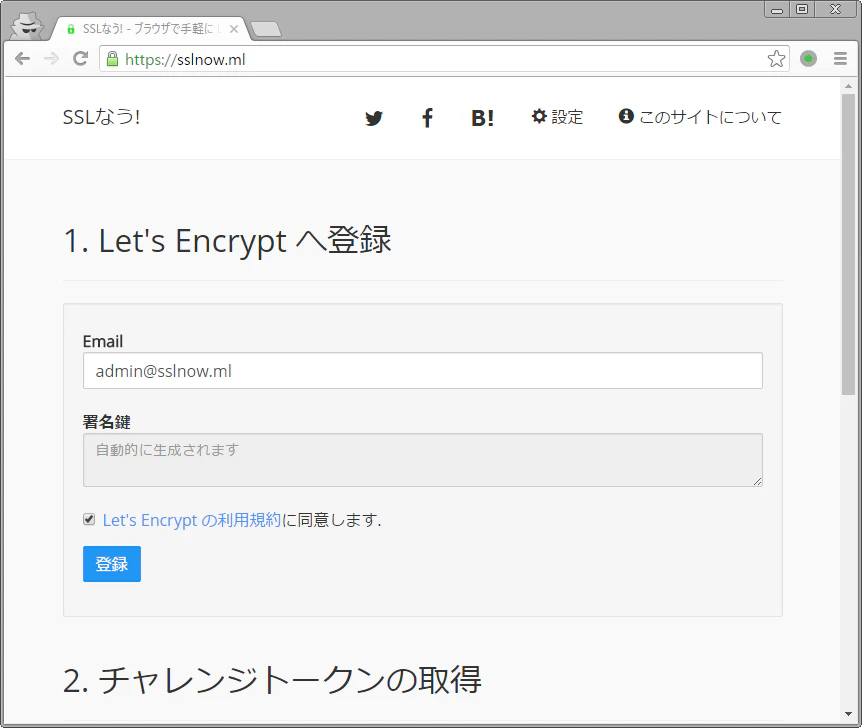Click the Hatena Bookmark B! icon
This screenshot has height=728, width=862.
pos(482,118)
